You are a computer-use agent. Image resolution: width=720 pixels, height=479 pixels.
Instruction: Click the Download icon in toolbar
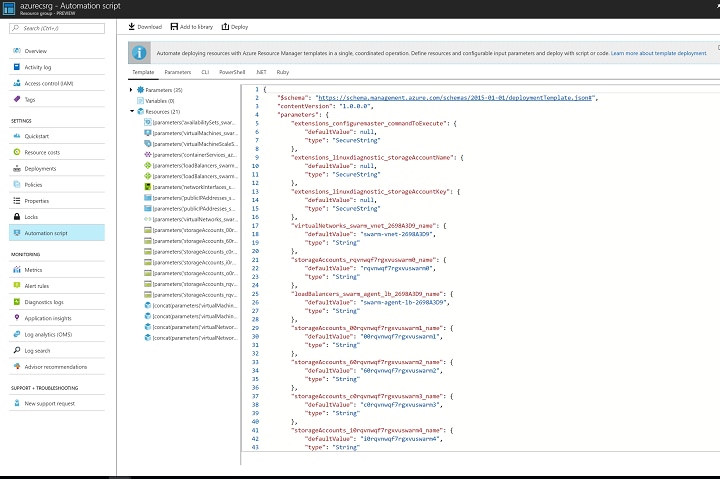131,27
